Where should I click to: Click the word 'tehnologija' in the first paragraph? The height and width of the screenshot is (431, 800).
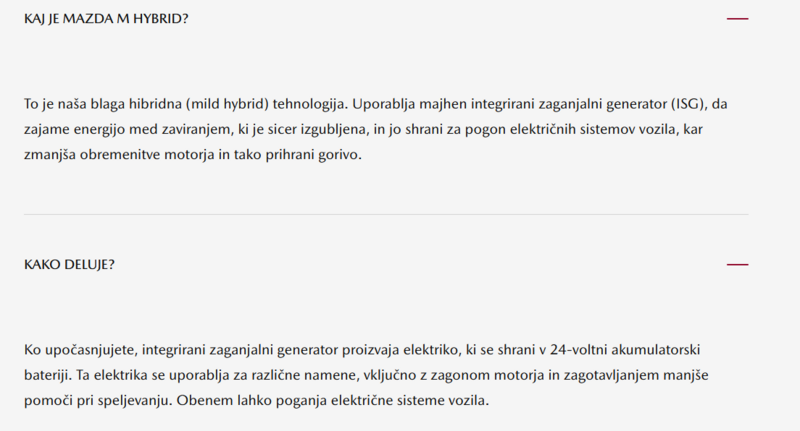(x=307, y=103)
